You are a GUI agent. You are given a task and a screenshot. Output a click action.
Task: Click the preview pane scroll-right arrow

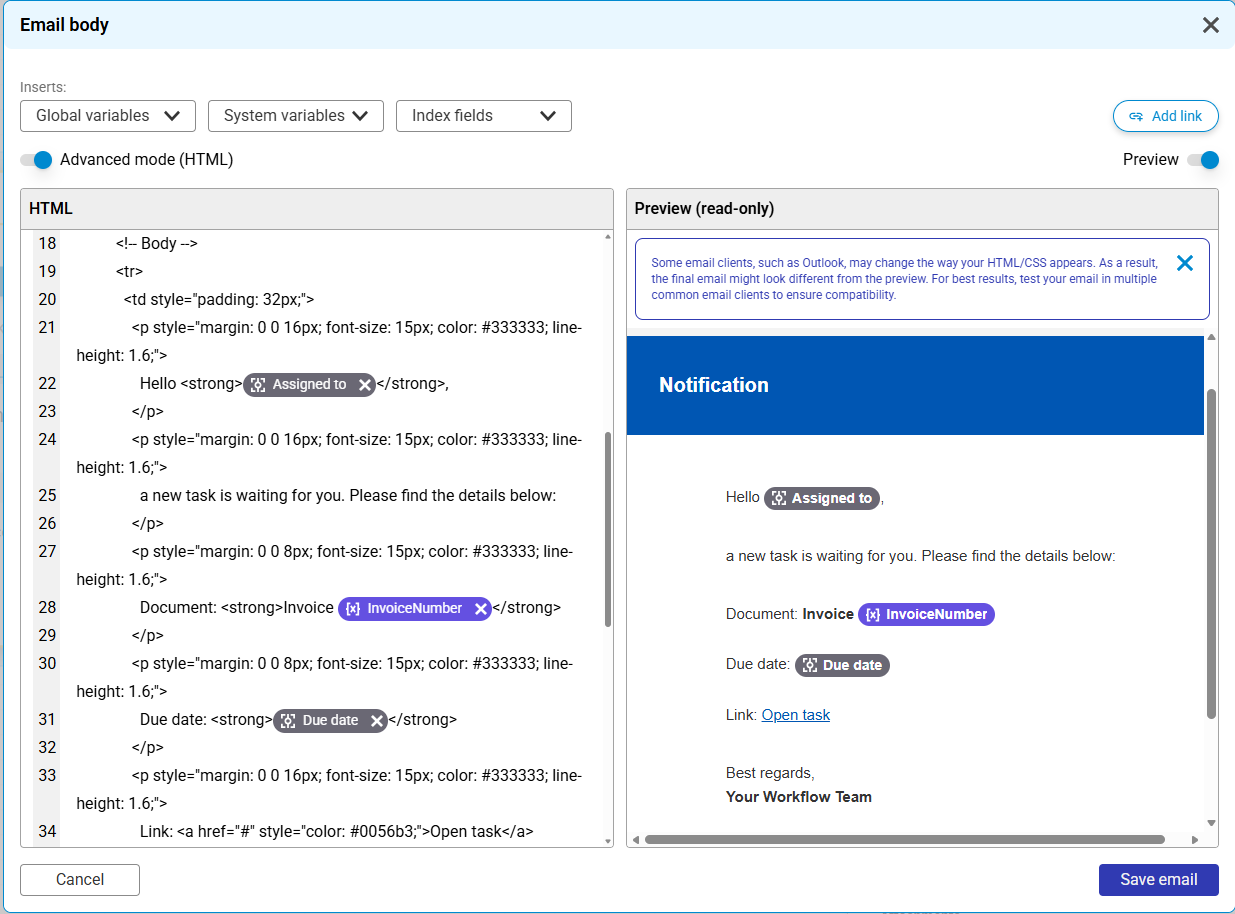1195,839
